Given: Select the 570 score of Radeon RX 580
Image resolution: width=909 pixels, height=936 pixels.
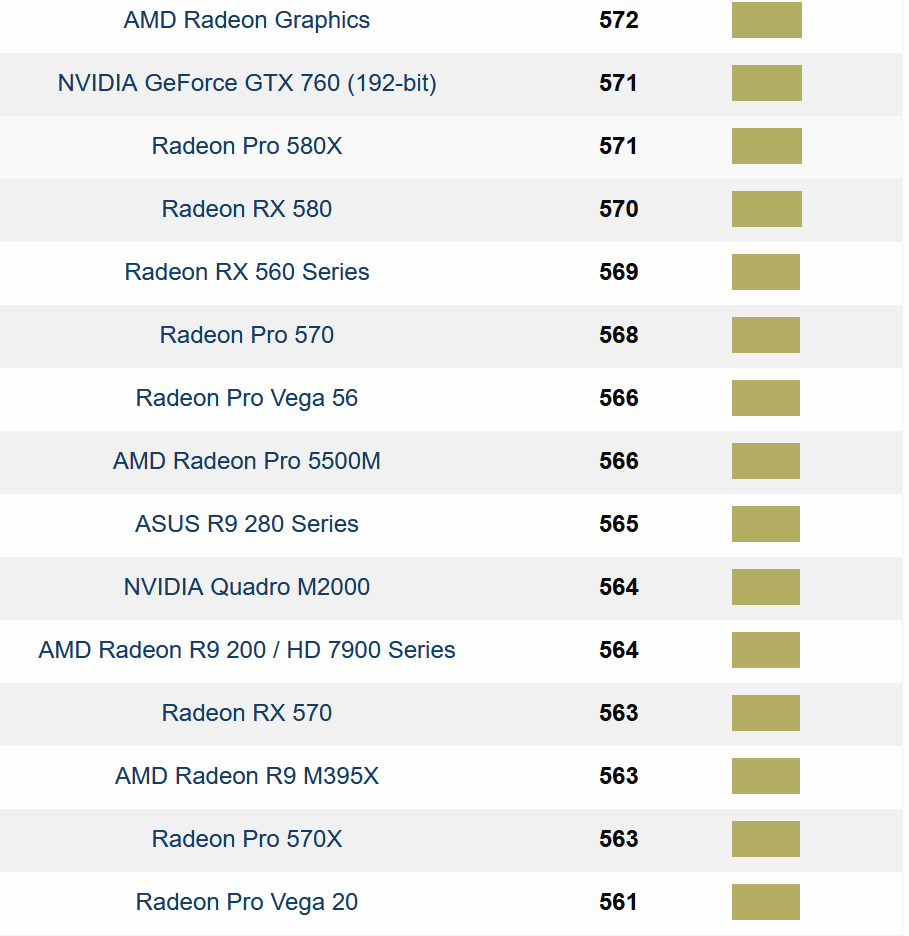Looking at the screenshot, I should 619,209.
